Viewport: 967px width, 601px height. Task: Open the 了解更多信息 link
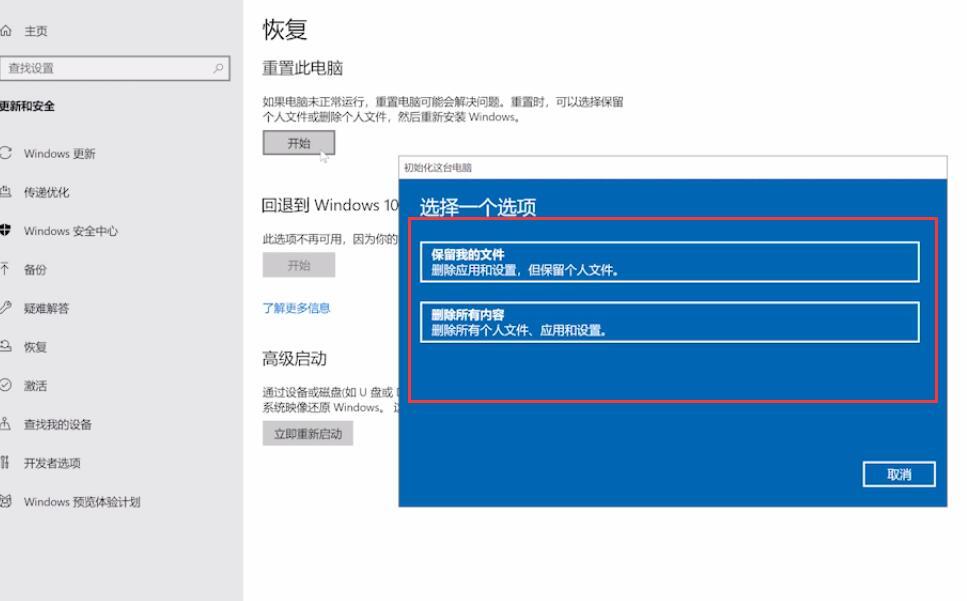[297, 308]
